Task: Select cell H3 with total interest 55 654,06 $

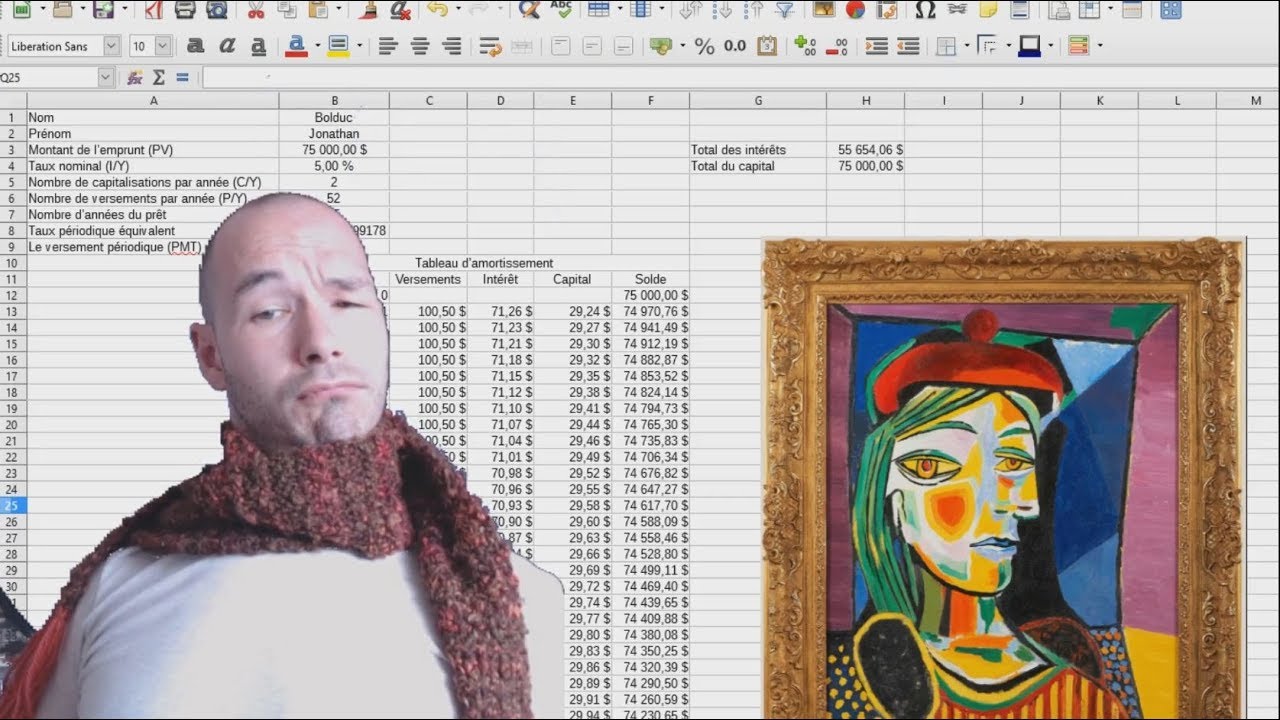Action: coord(866,150)
